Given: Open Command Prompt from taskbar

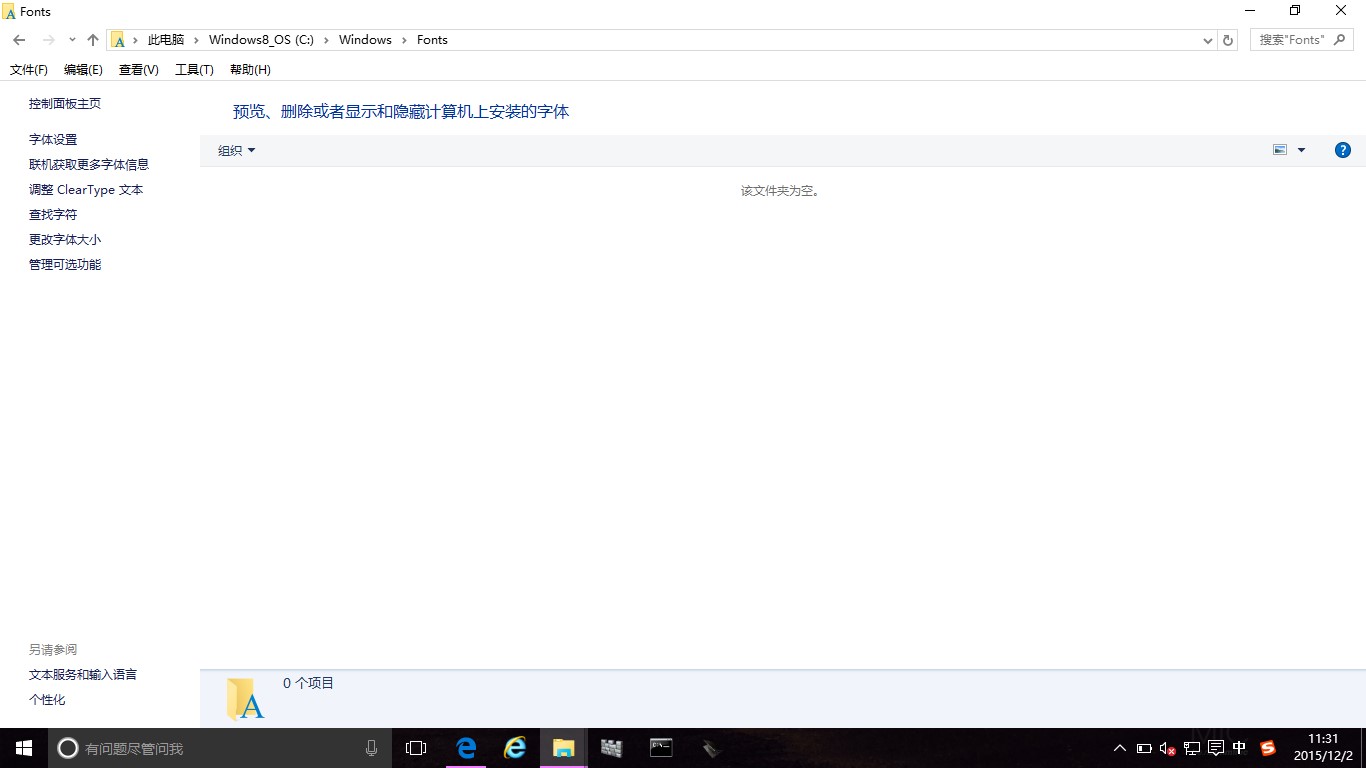Looking at the screenshot, I should pos(661,748).
